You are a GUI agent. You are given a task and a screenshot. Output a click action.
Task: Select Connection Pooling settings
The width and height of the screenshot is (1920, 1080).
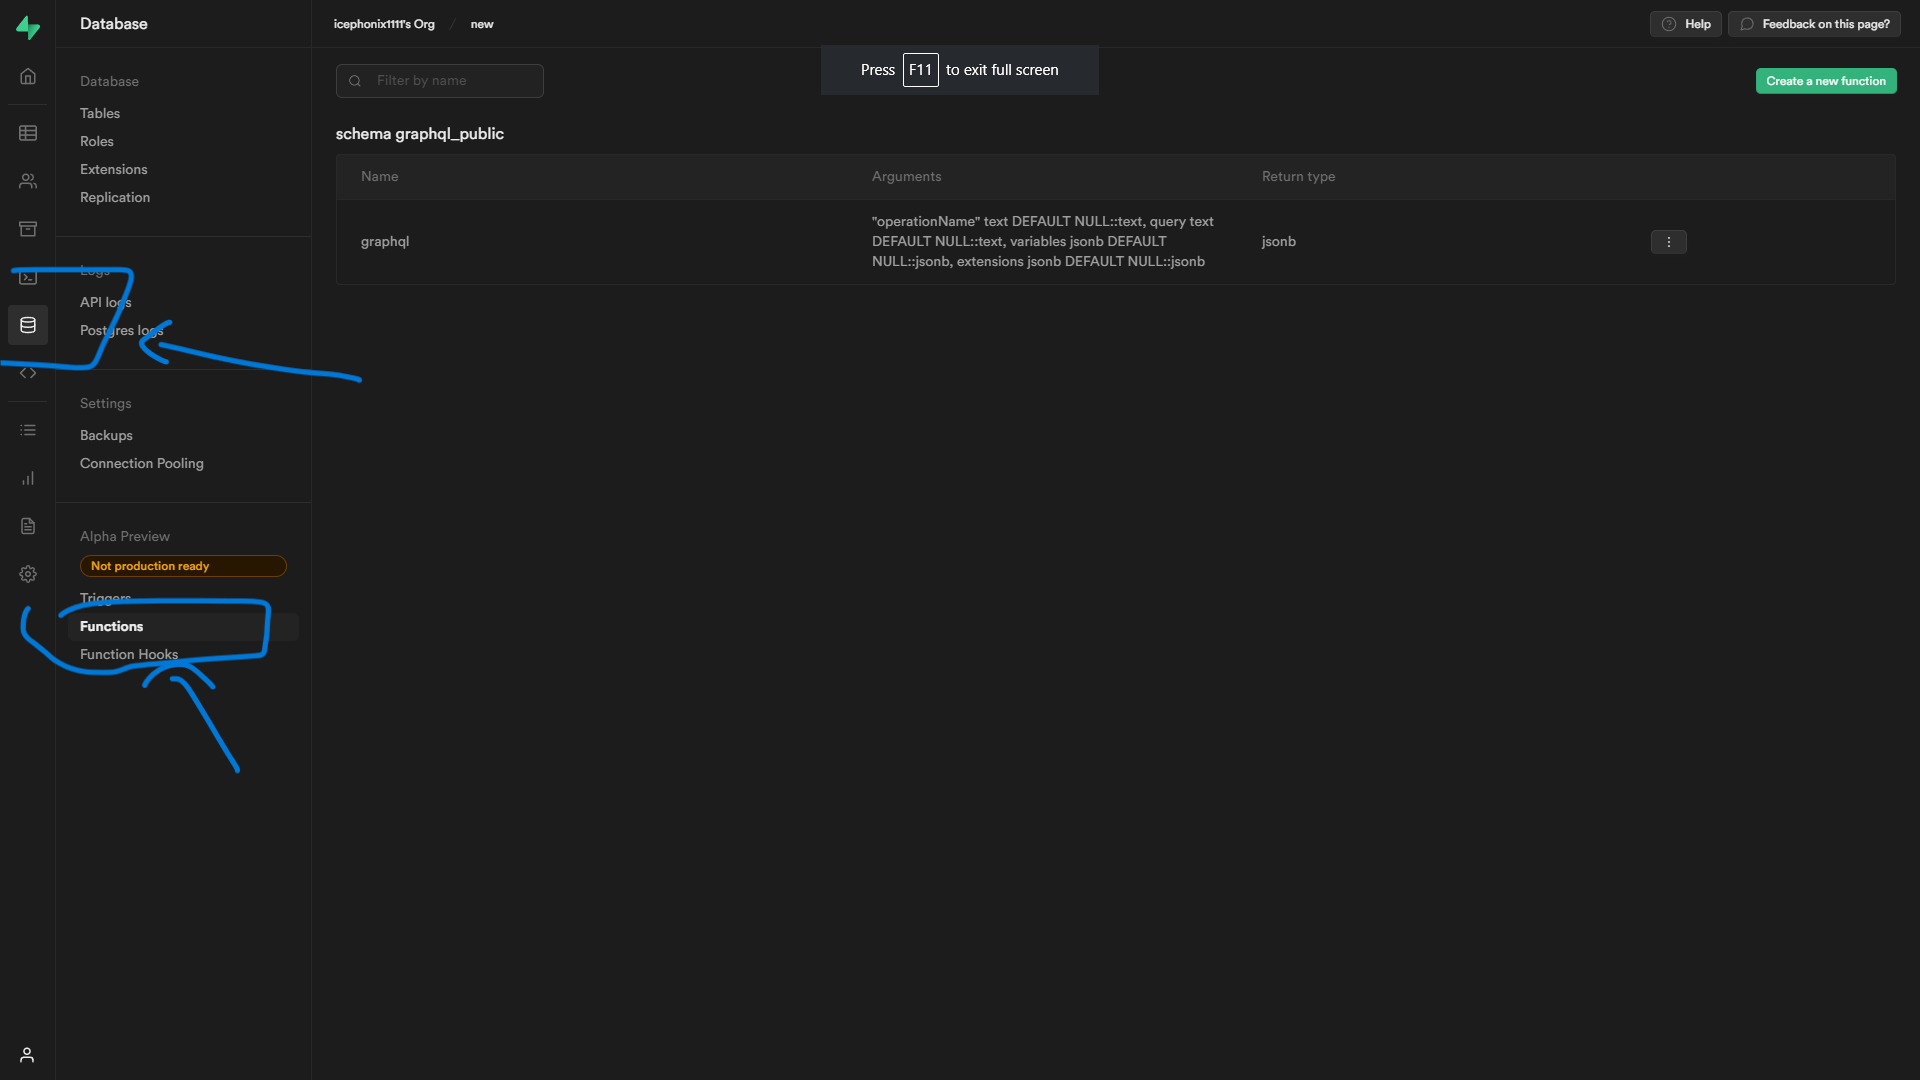click(142, 463)
